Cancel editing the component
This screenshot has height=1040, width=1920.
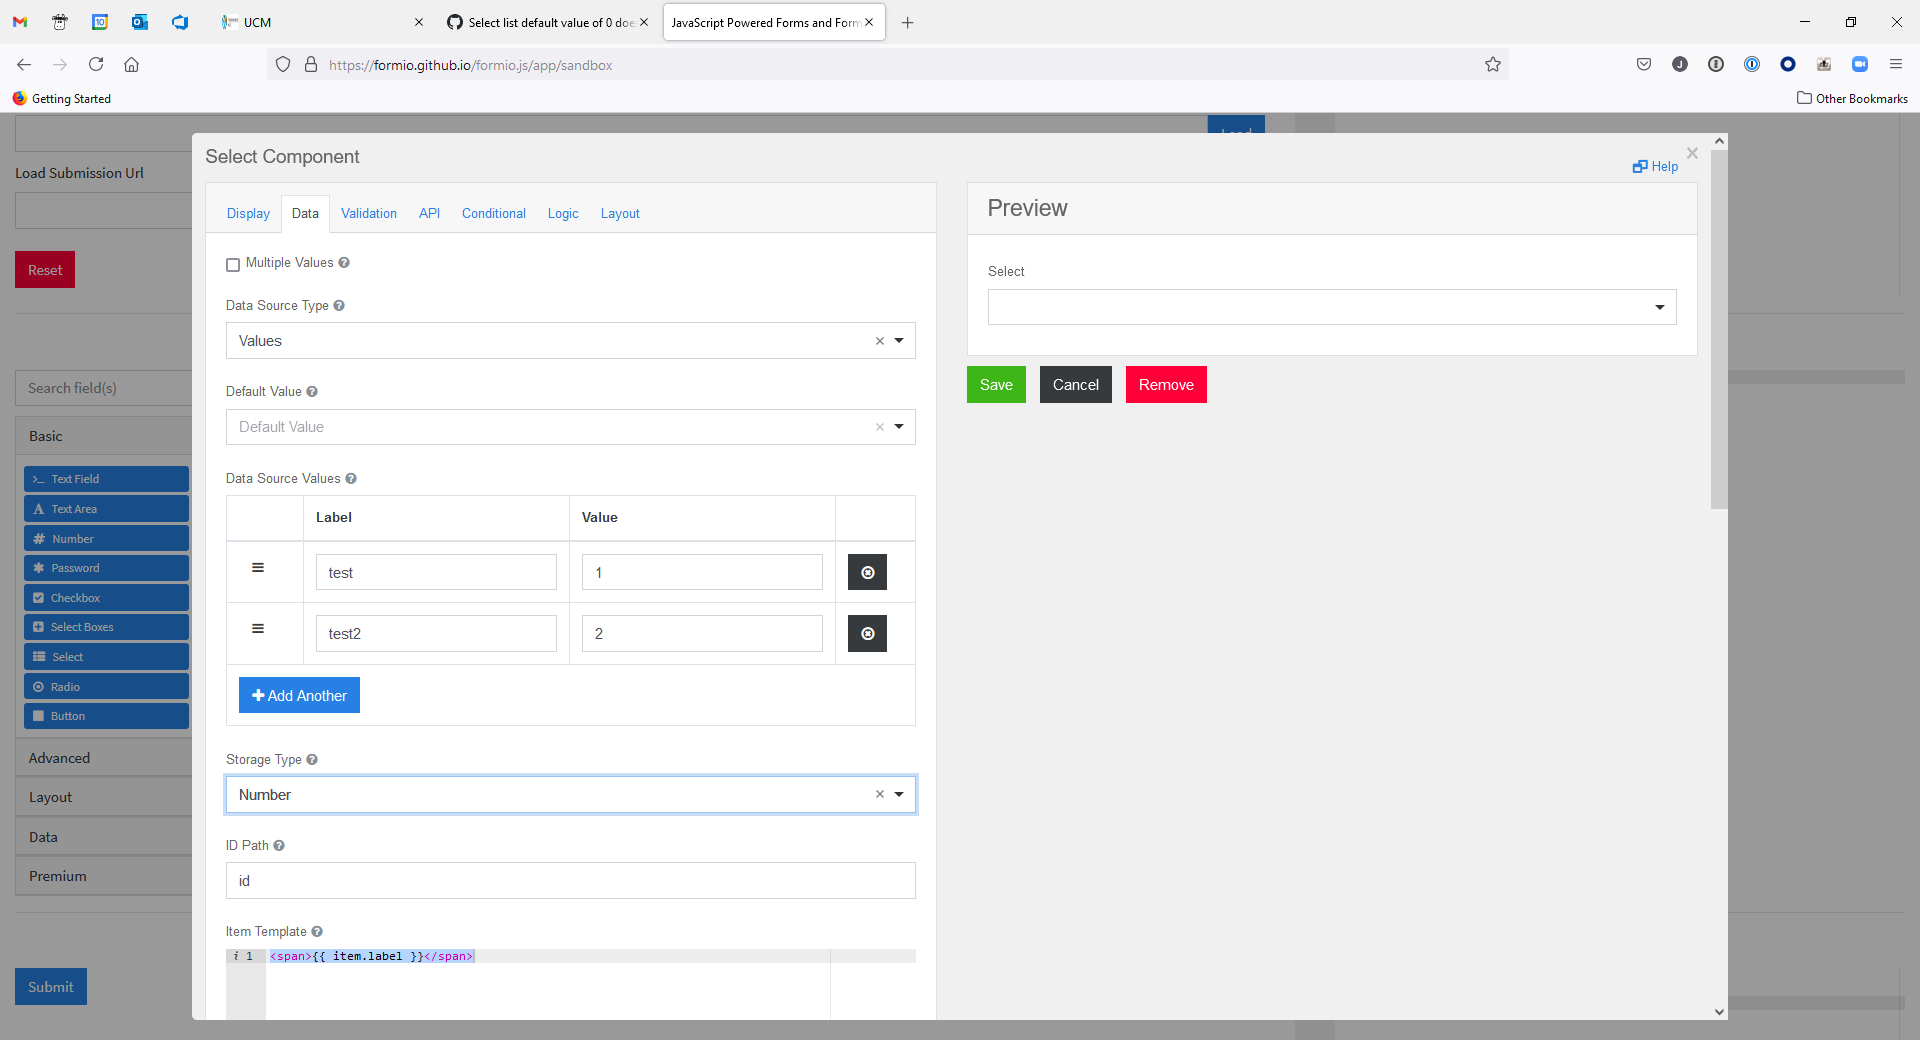(x=1076, y=385)
